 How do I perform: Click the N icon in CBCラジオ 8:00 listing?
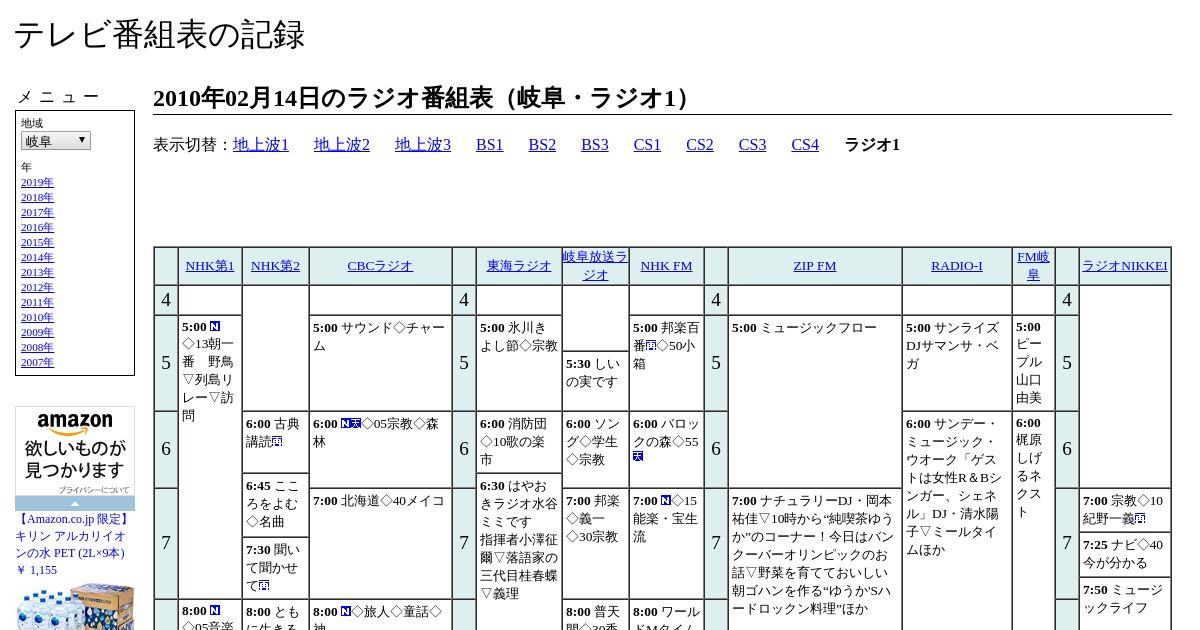point(346,611)
